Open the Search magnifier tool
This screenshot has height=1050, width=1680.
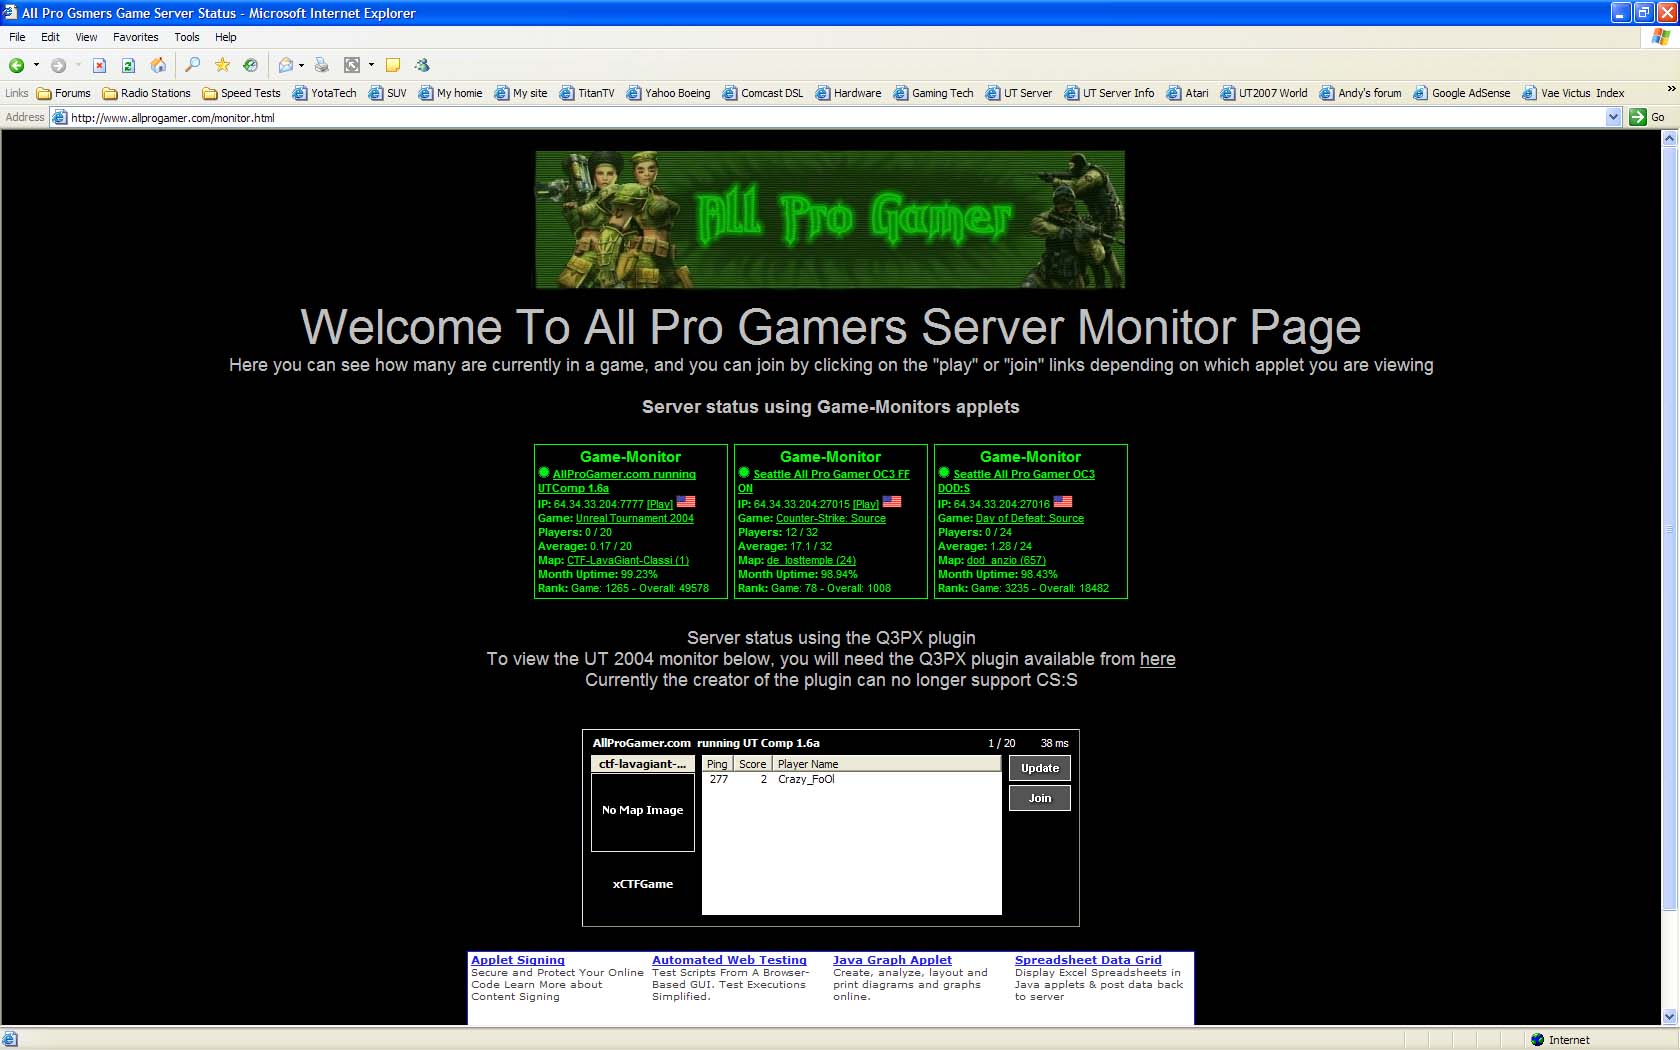(193, 65)
